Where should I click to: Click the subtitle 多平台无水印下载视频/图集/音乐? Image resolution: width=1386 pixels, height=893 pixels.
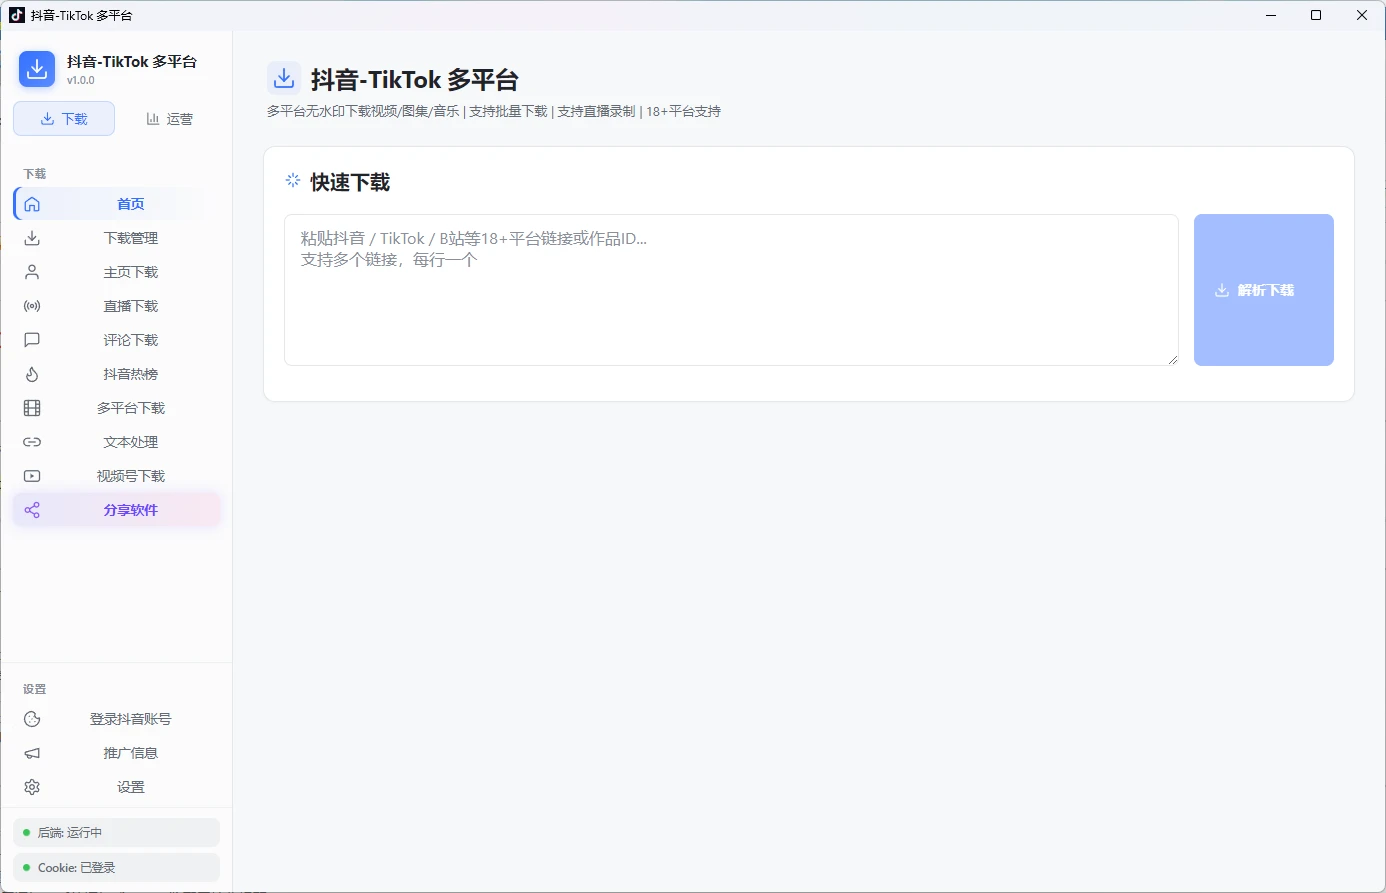(363, 111)
